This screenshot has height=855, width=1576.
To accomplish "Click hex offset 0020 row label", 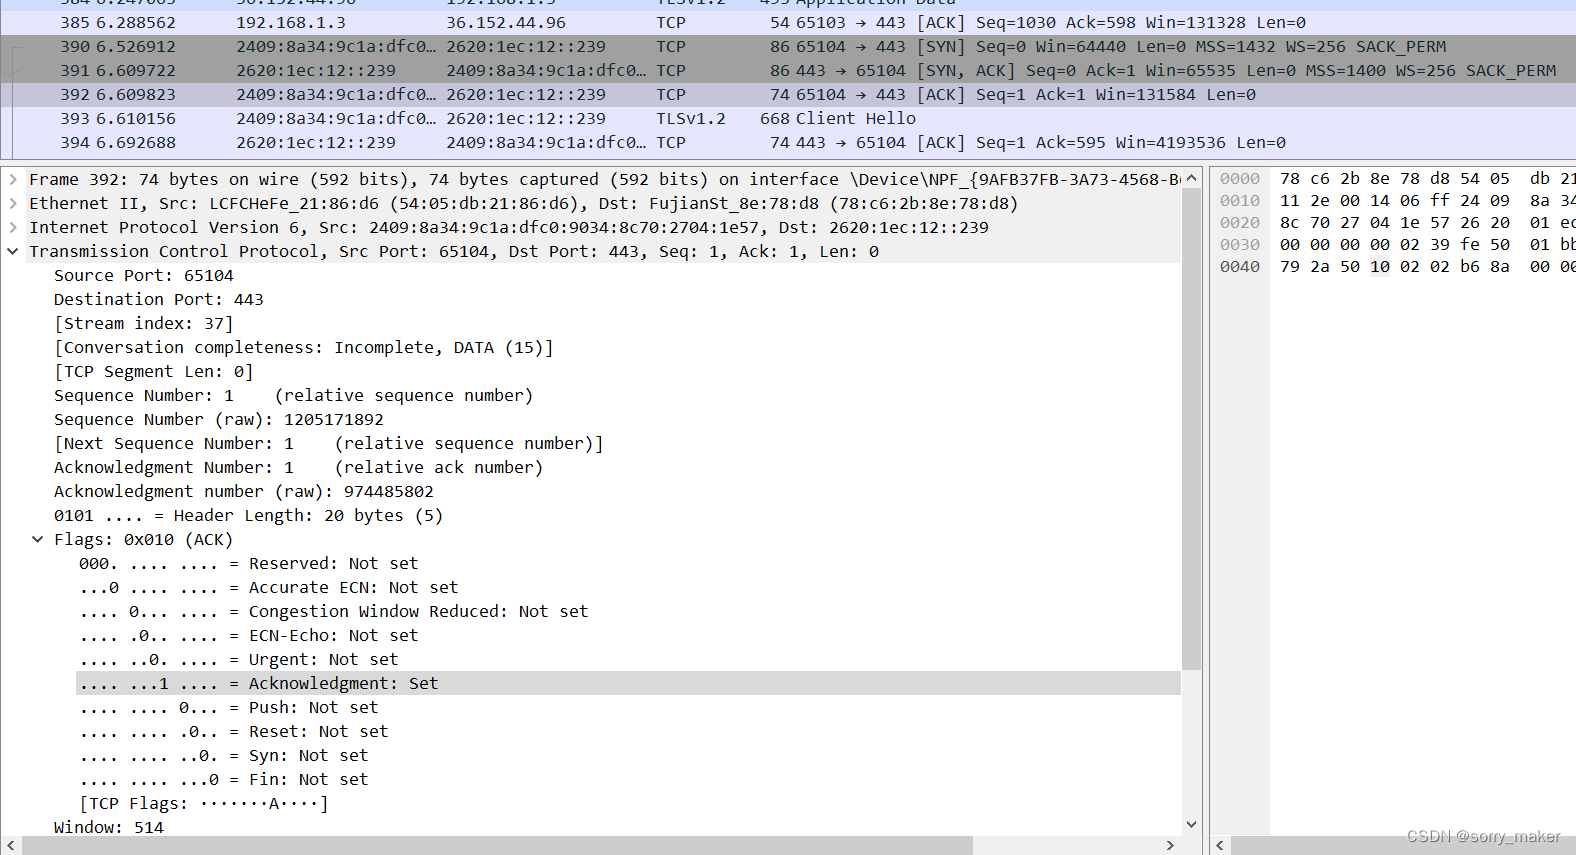I will pyautogui.click(x=1240, y=223).
